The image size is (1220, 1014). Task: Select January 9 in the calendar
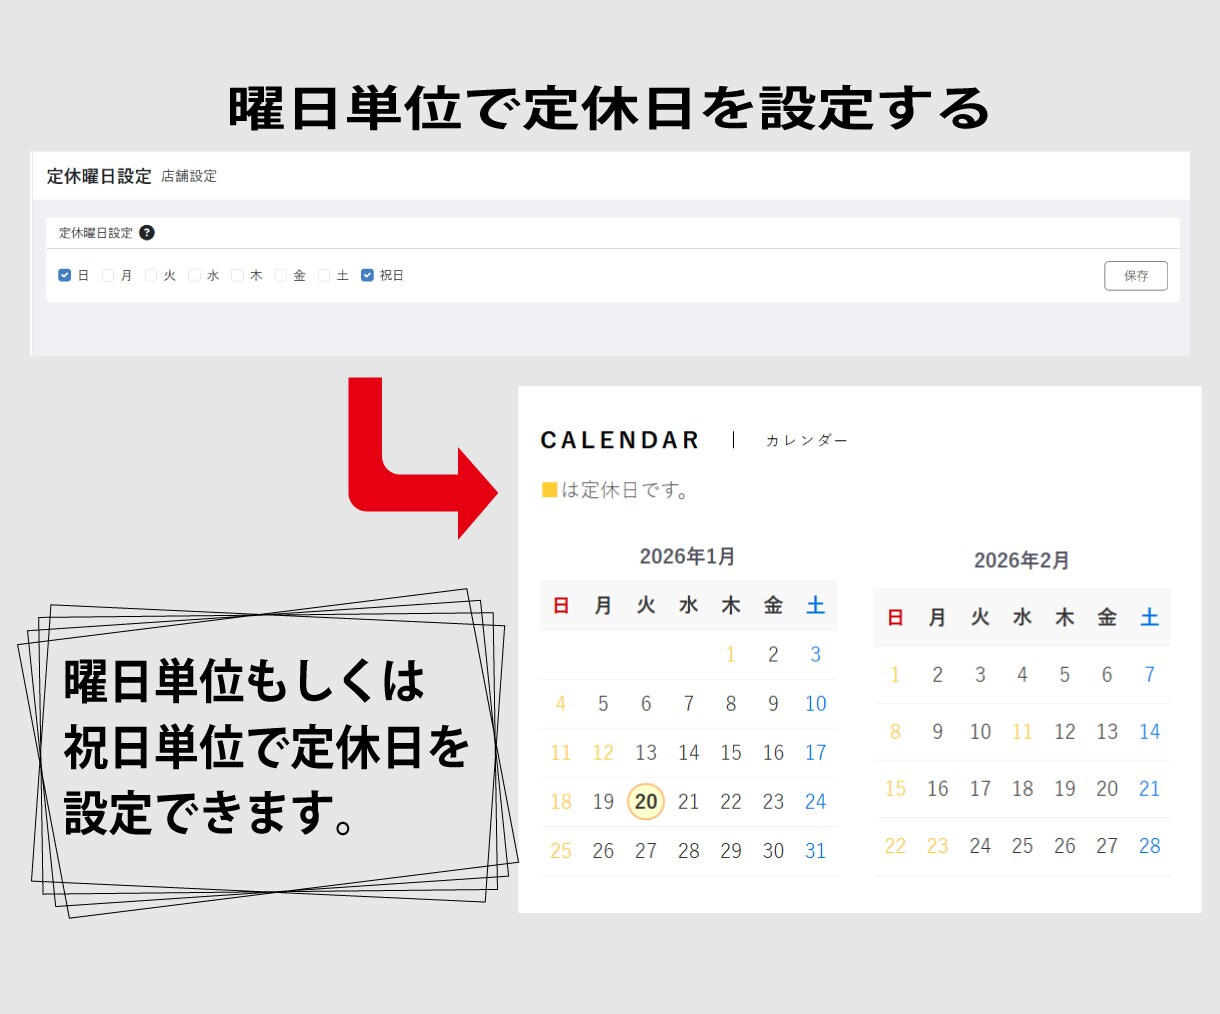(773, 704)
